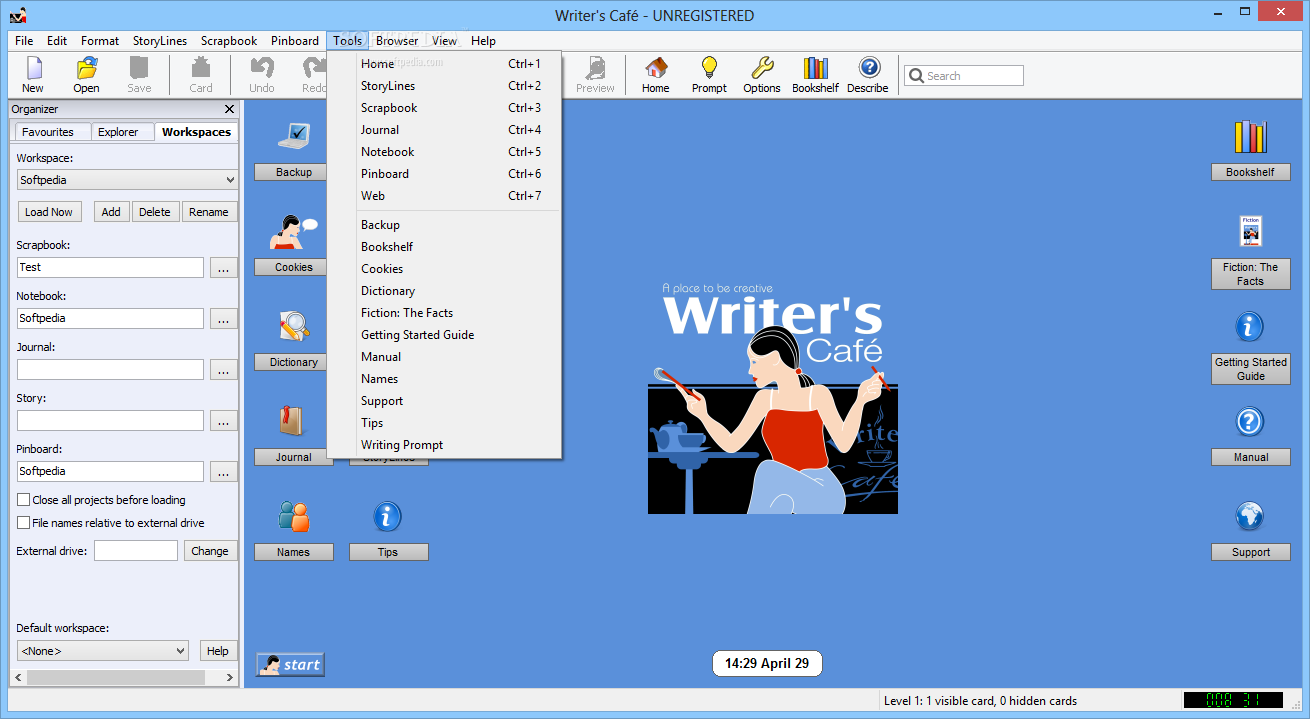1310x719 pixels.
Task: Click the Help button in Organizer
Action: [x=218, y=651]
